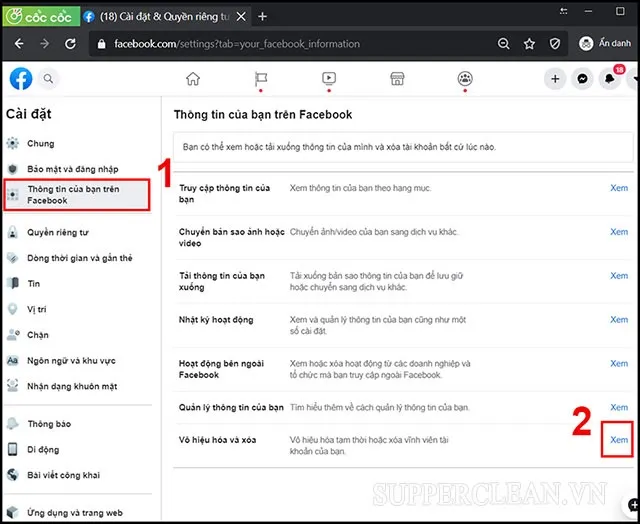Click the Create plus button
Image resolution: width=640 pixels, height=524 pixels.
click(x=555, y=79)
